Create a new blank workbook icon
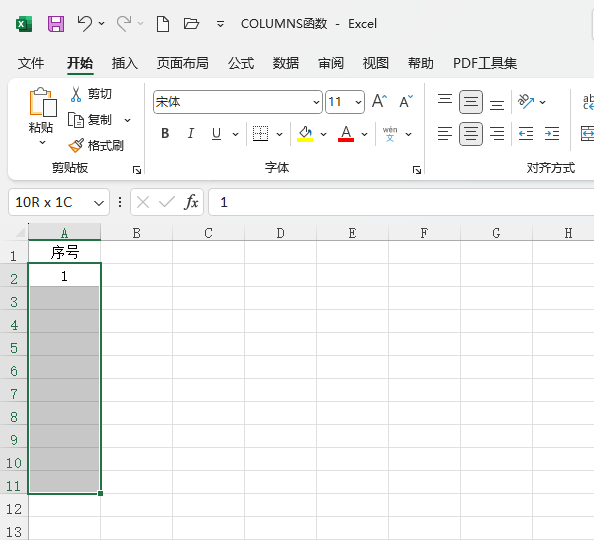 point(163,24)
